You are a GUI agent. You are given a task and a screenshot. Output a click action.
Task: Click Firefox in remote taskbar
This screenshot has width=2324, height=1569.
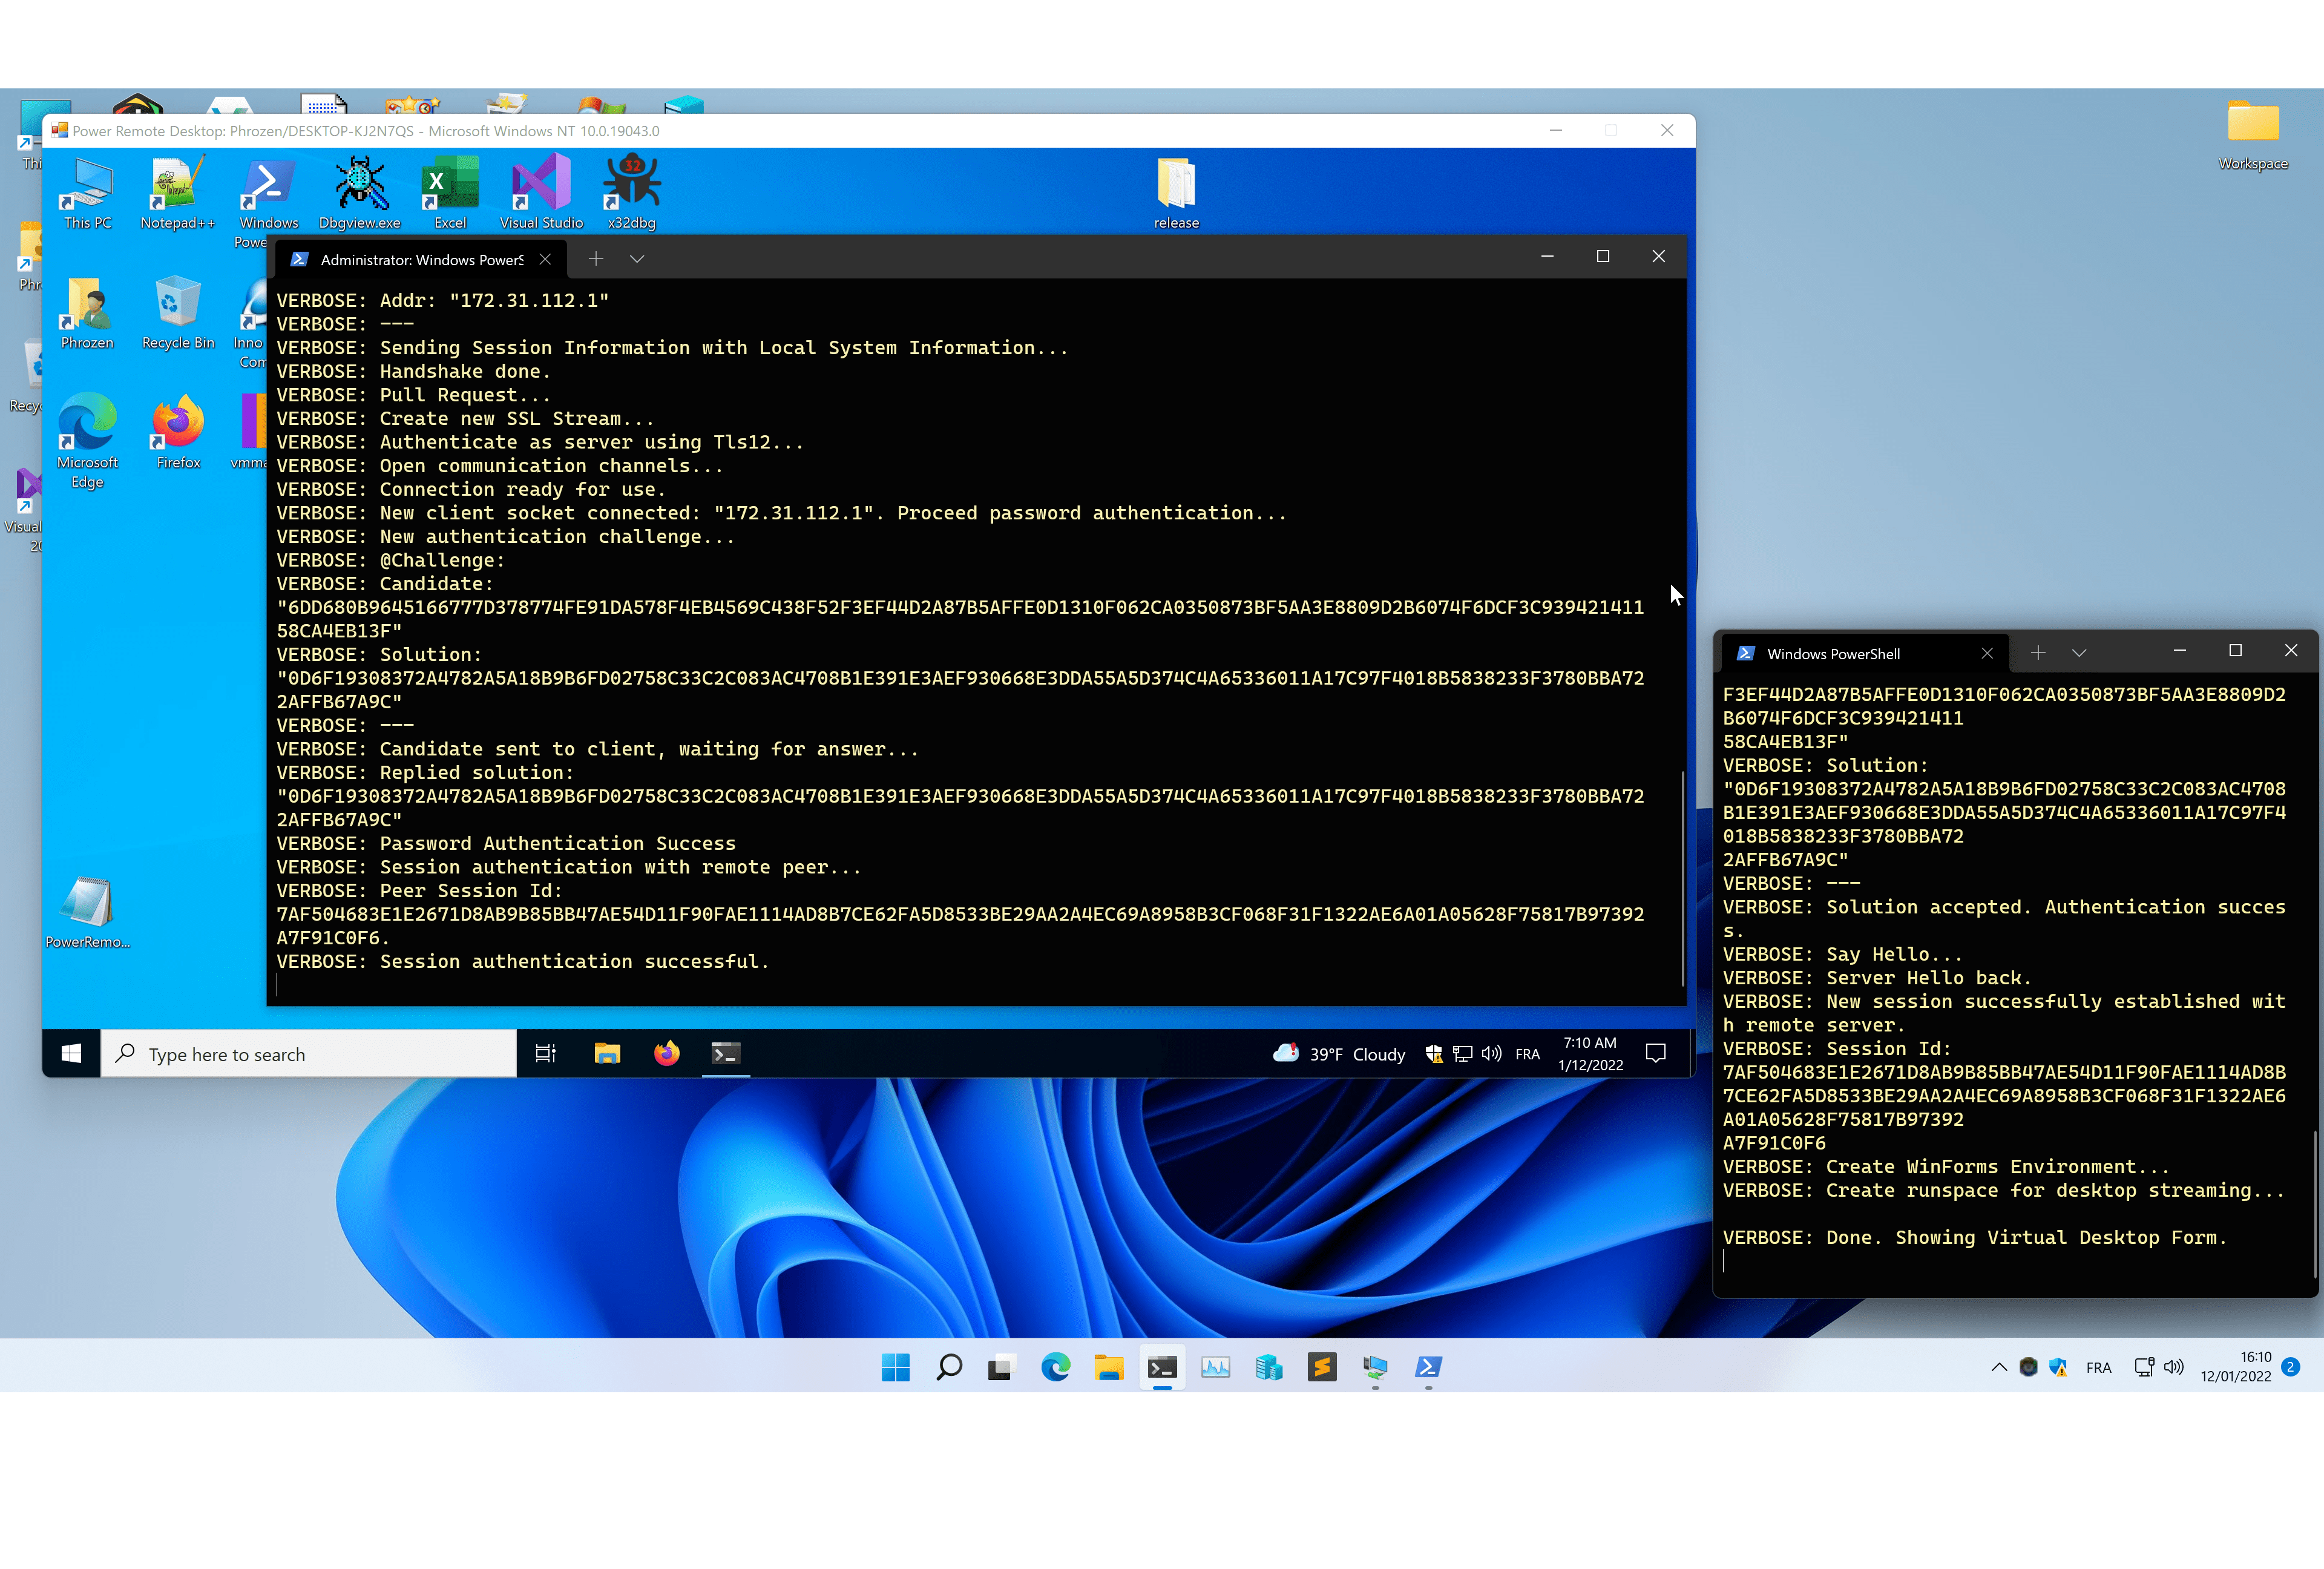pyautogui.click(x=667, y=1053)
